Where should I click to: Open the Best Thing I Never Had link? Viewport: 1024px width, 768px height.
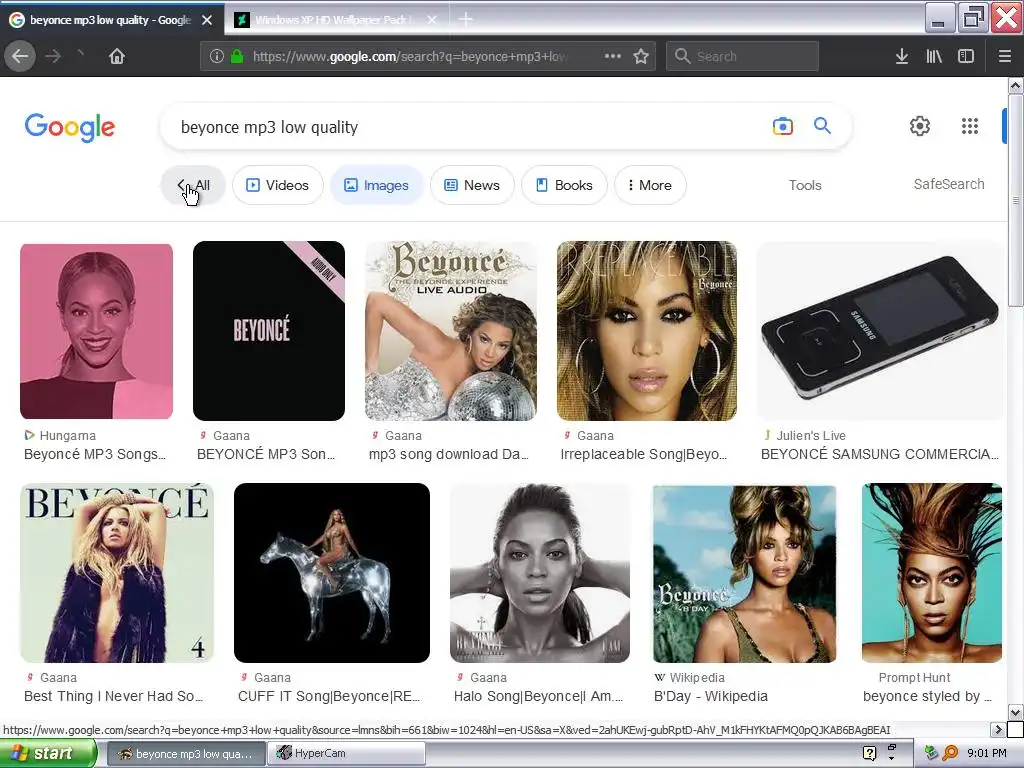(114, 696)
